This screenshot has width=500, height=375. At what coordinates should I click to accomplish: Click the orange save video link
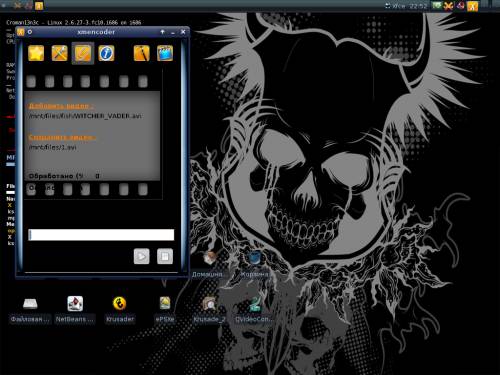coord(62,137)
